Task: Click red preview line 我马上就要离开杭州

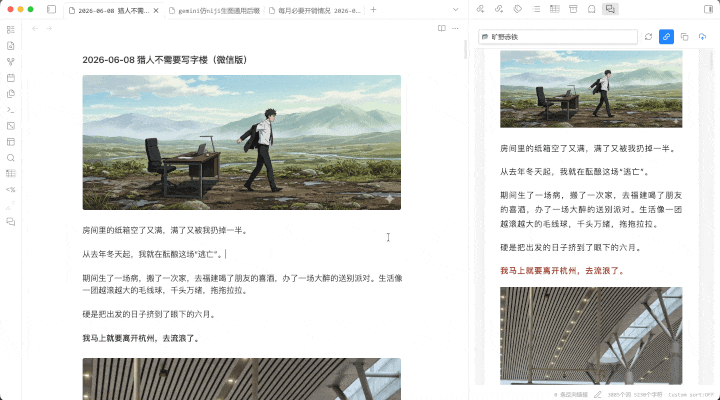Action: [x=563, y=271]
